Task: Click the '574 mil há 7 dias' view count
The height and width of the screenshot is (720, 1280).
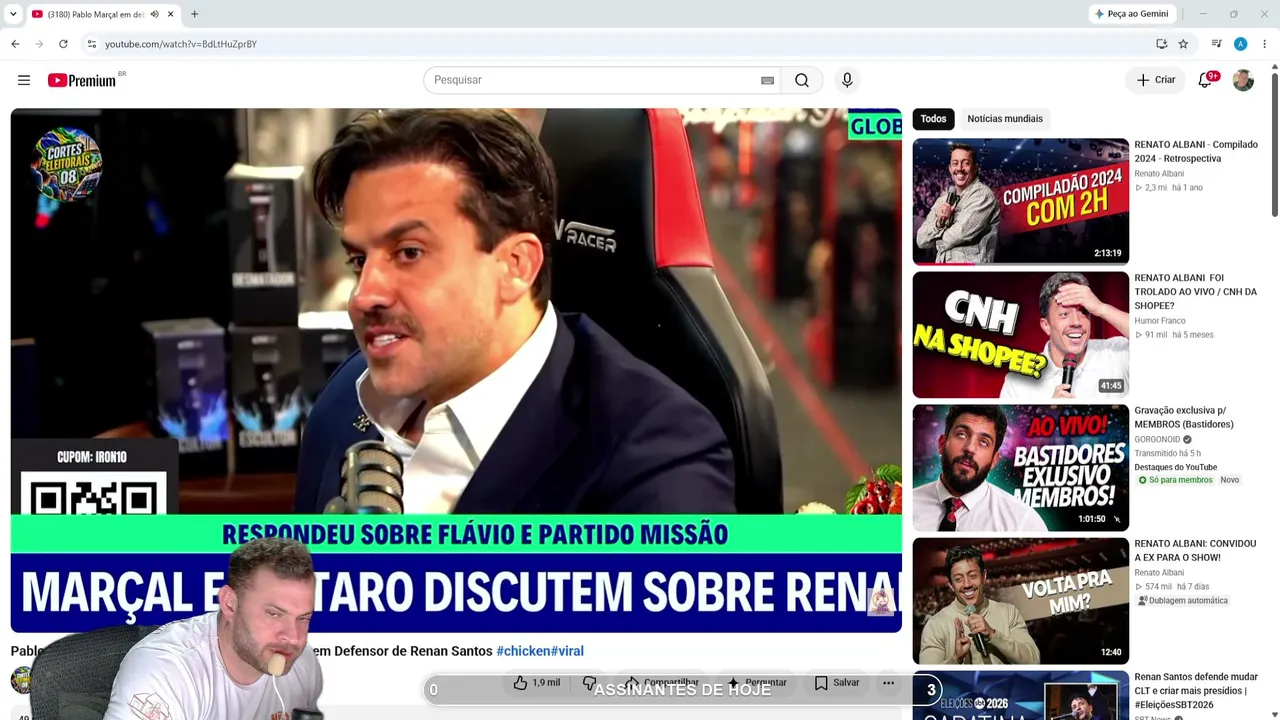Action: 1172,587
